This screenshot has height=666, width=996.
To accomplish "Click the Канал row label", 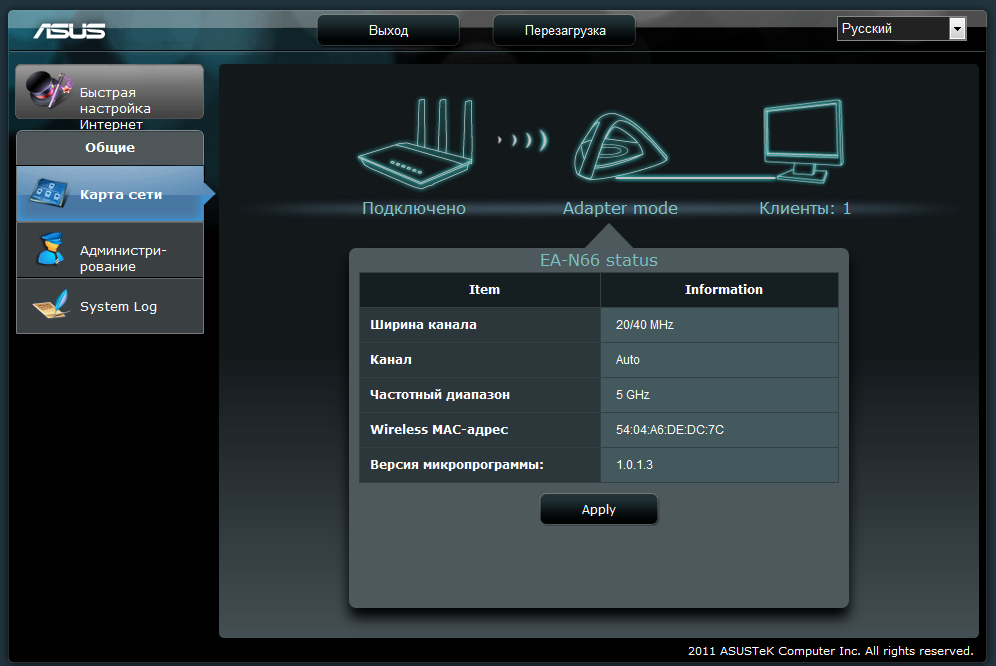I will (x=391, y=360).
